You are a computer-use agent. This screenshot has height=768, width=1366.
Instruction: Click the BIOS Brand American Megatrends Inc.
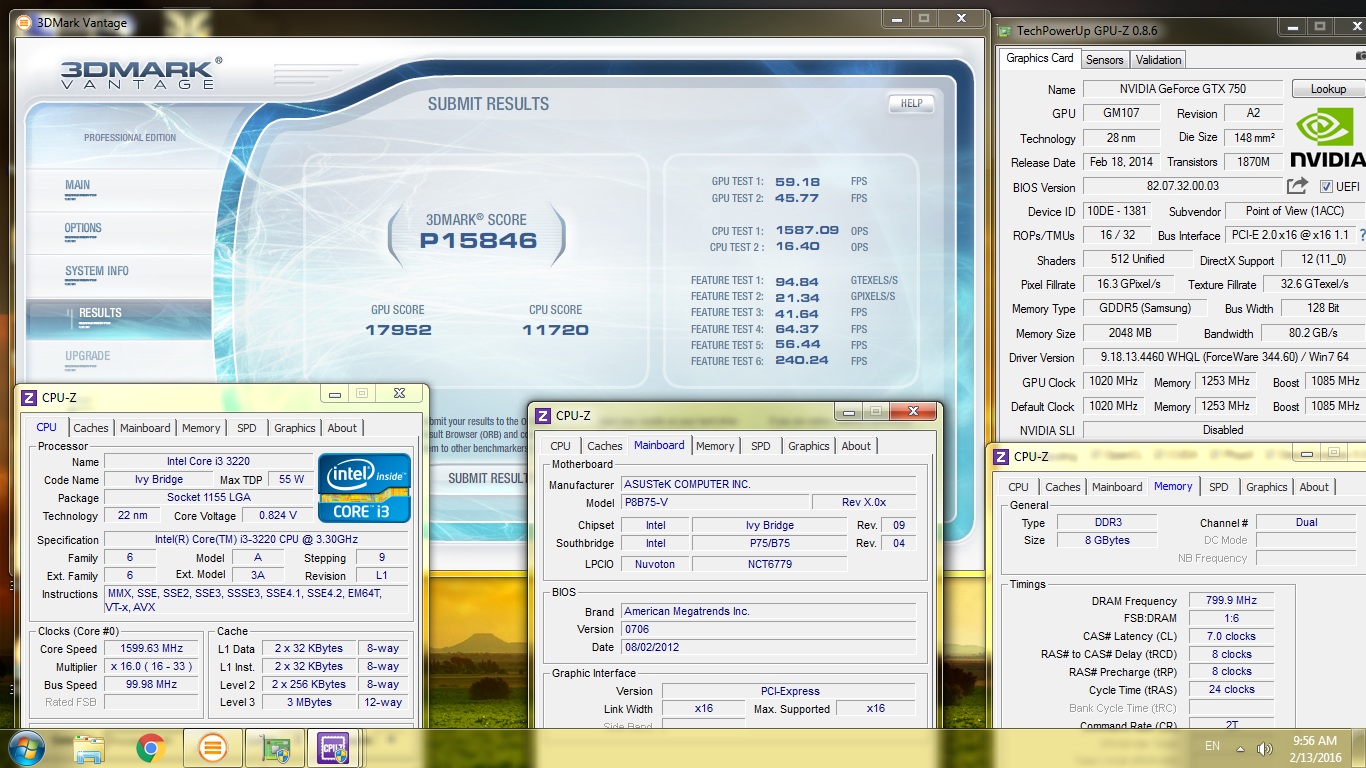click(x=768, y=611)
